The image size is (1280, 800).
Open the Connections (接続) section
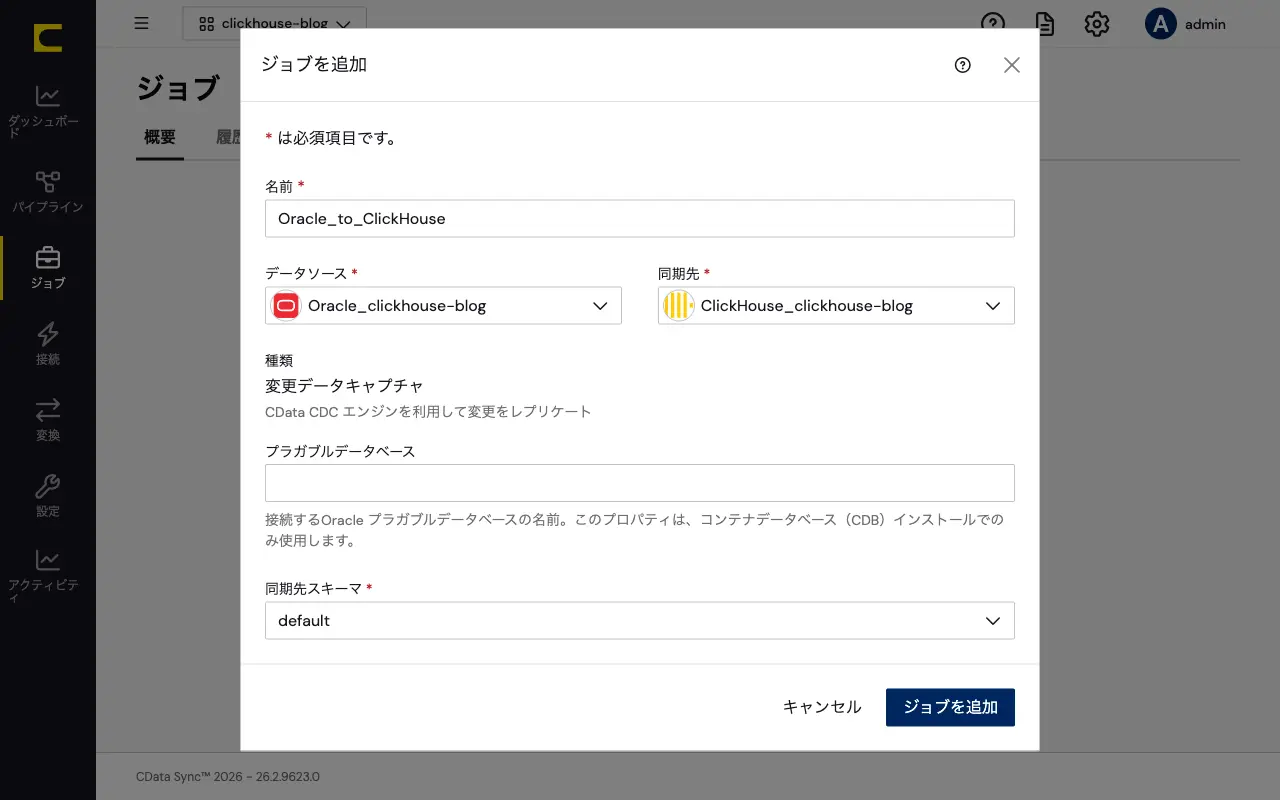48,344
